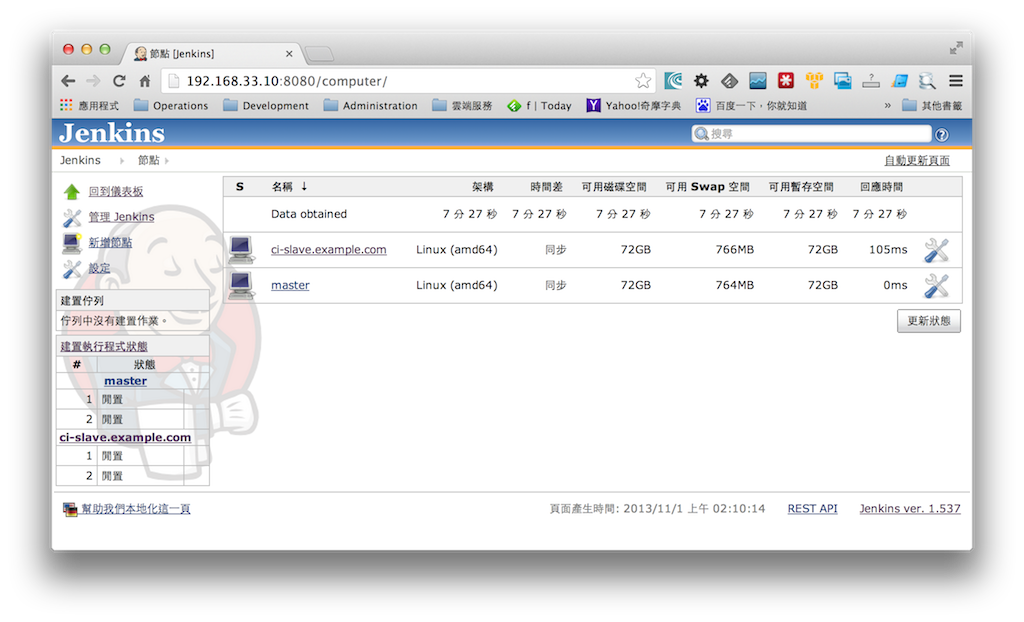This screenshot has width=1024, height=622.
Task: Bookmark page with the star icon
Action: coord(643,81)
